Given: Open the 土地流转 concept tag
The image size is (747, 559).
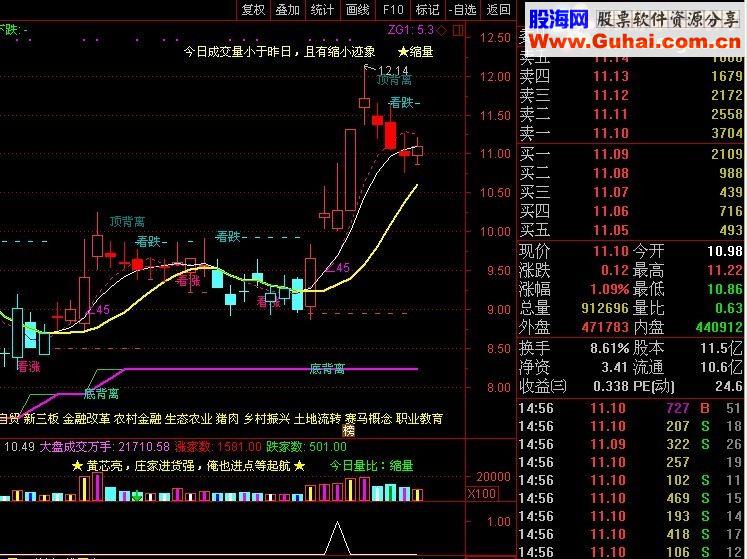Looking at the screenshot, I should pyautogui.click(x=317, y=419).
